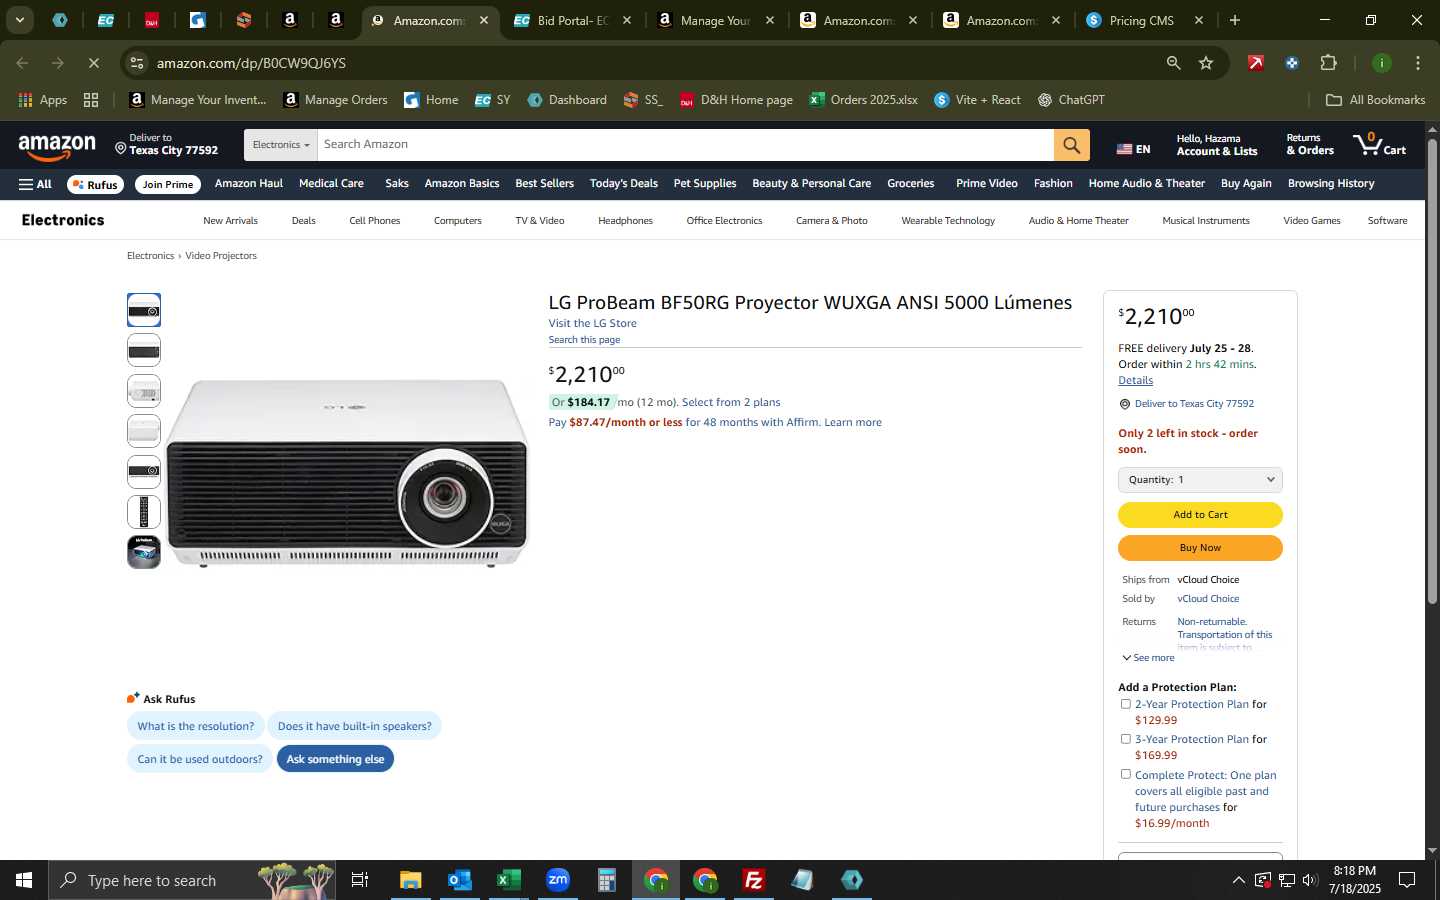
Task: Click Add to Cart button
Action: (1200, 515)
